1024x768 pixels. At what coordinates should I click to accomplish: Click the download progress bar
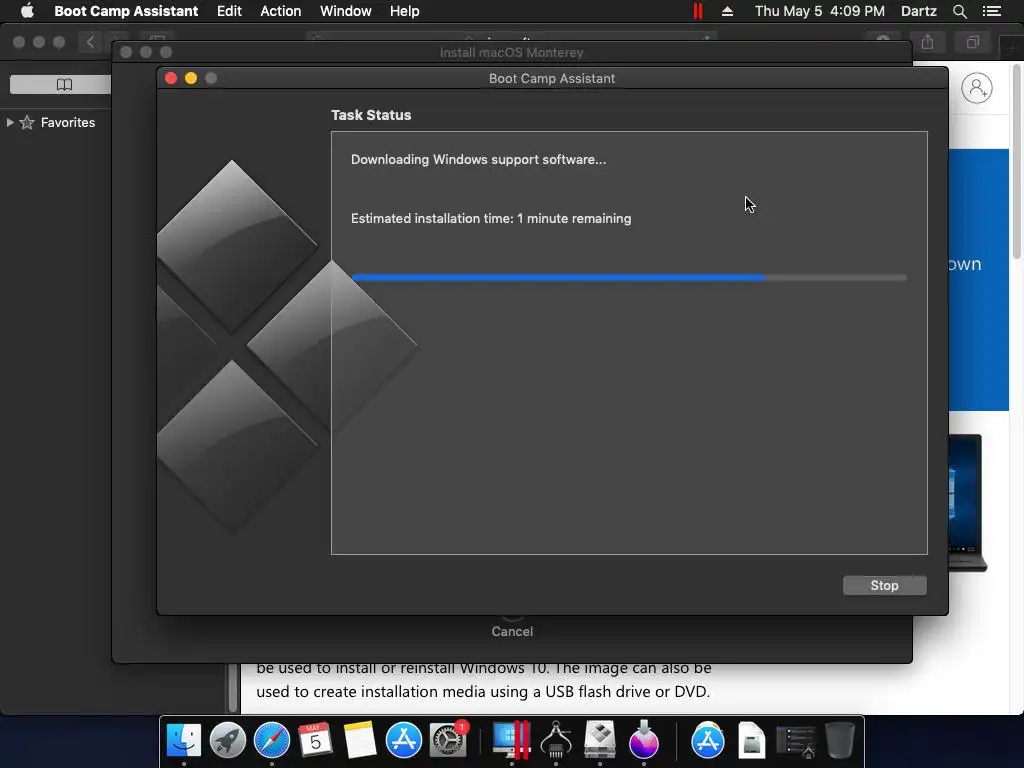(629, 278)
